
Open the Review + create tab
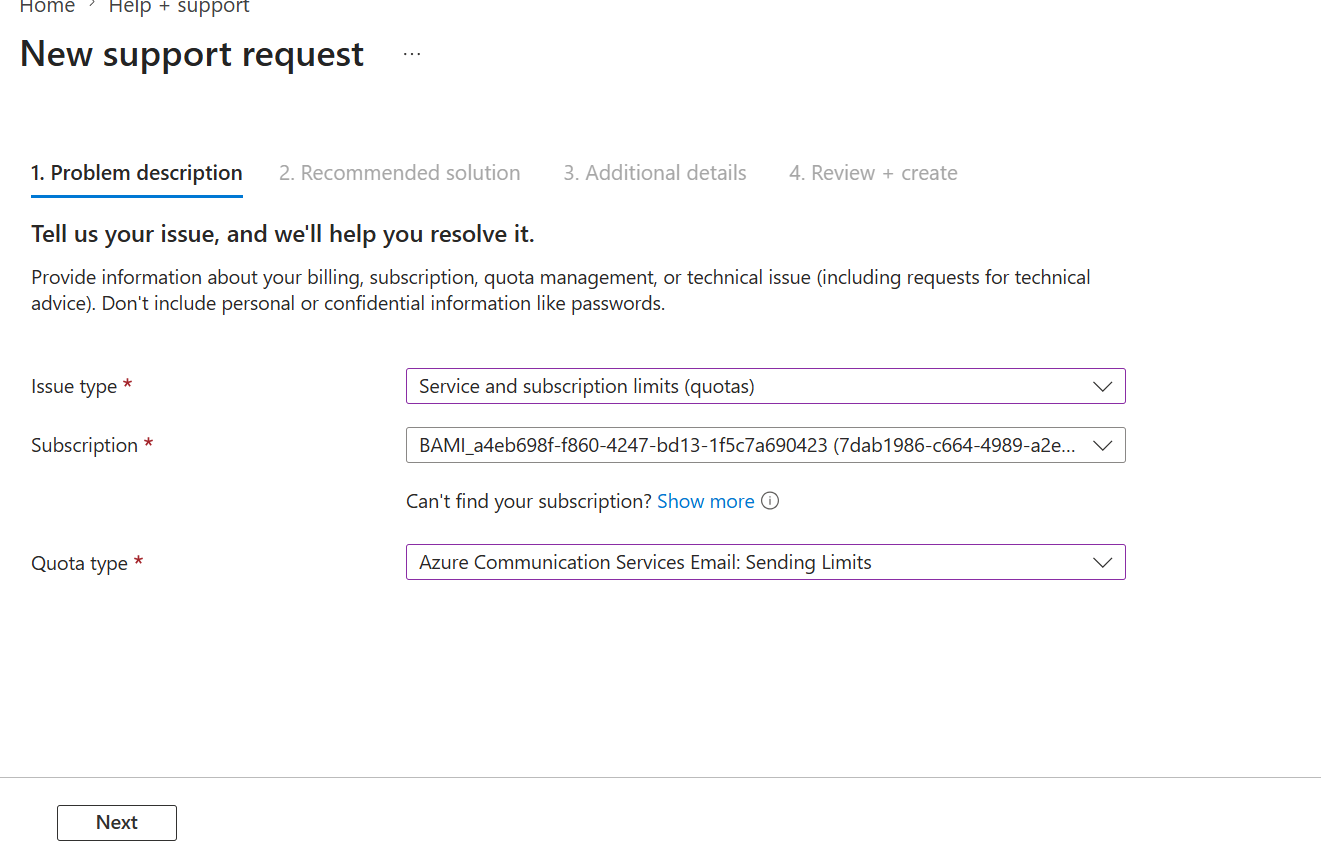click(x=873, y=173)
